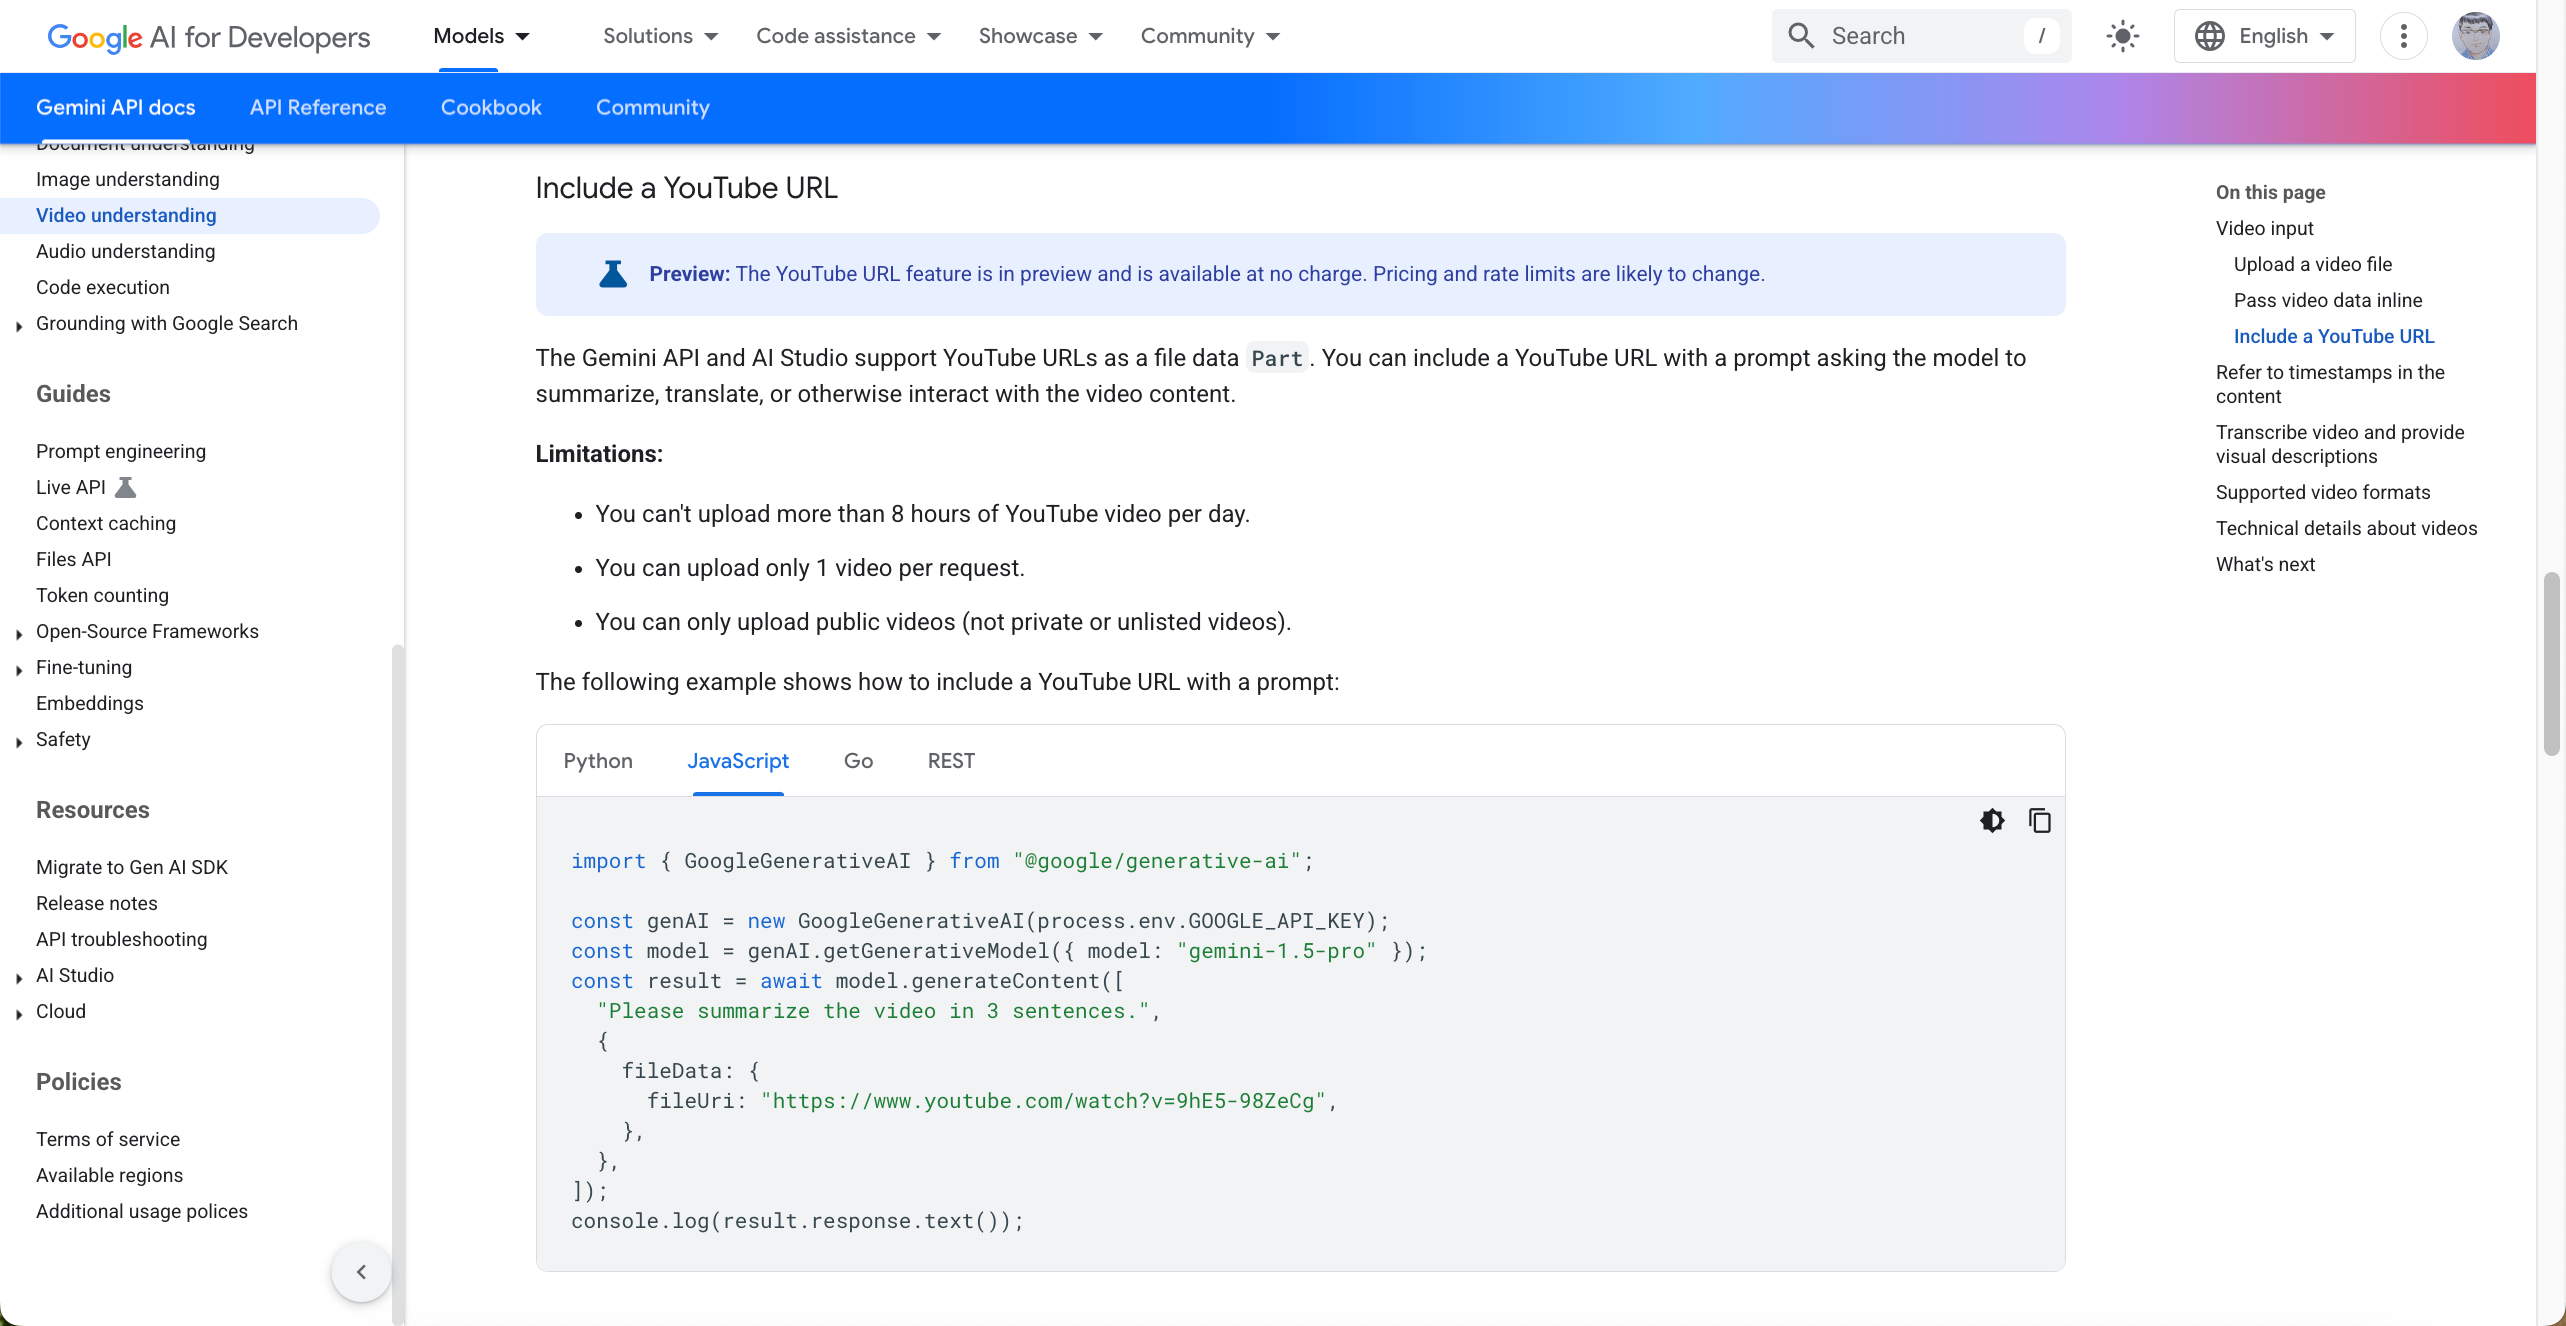Select the Python code tab
2566x1326 pixels.
[598, 761]
